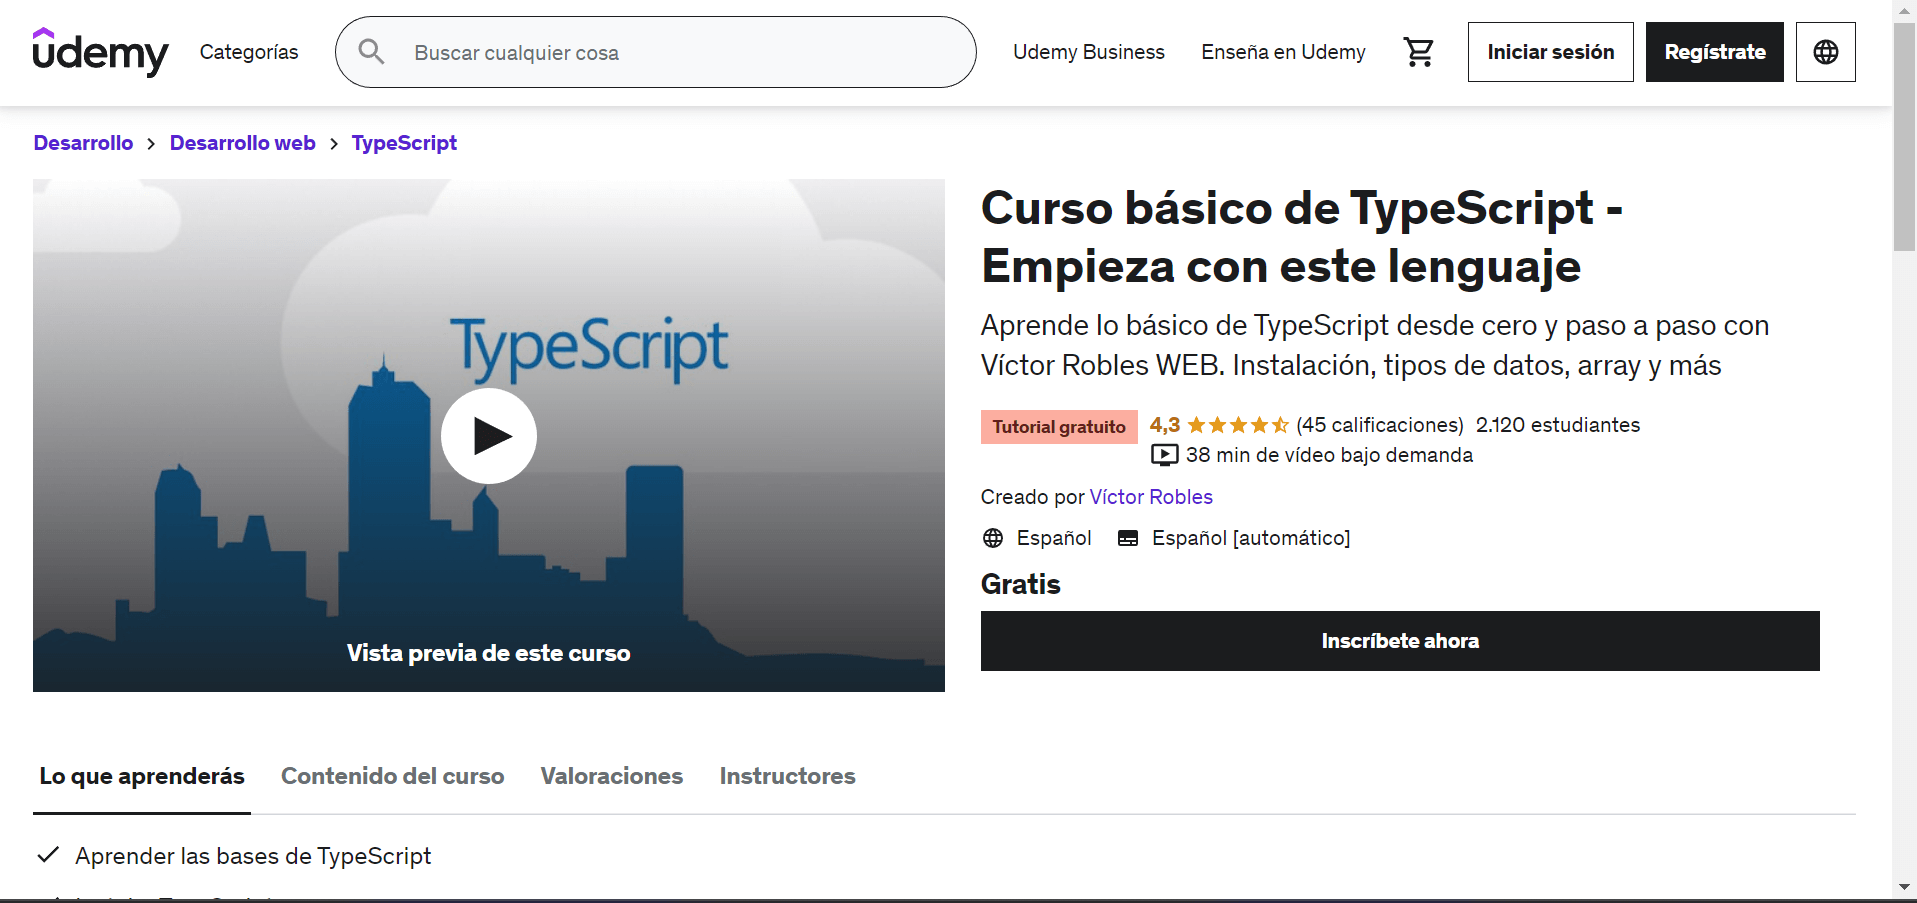The height and width of the screenshot is (903, 1917).
Task: Open the shopping cart icon
Action: 1418,52
